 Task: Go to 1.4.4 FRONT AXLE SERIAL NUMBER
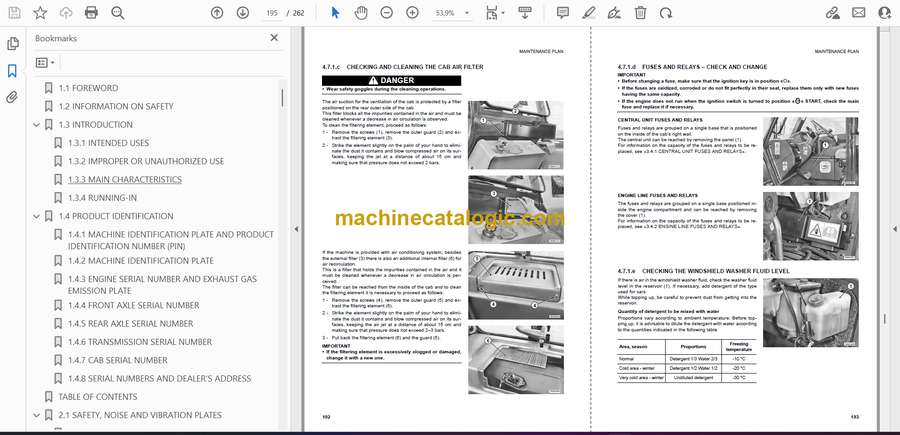[134, 305]
